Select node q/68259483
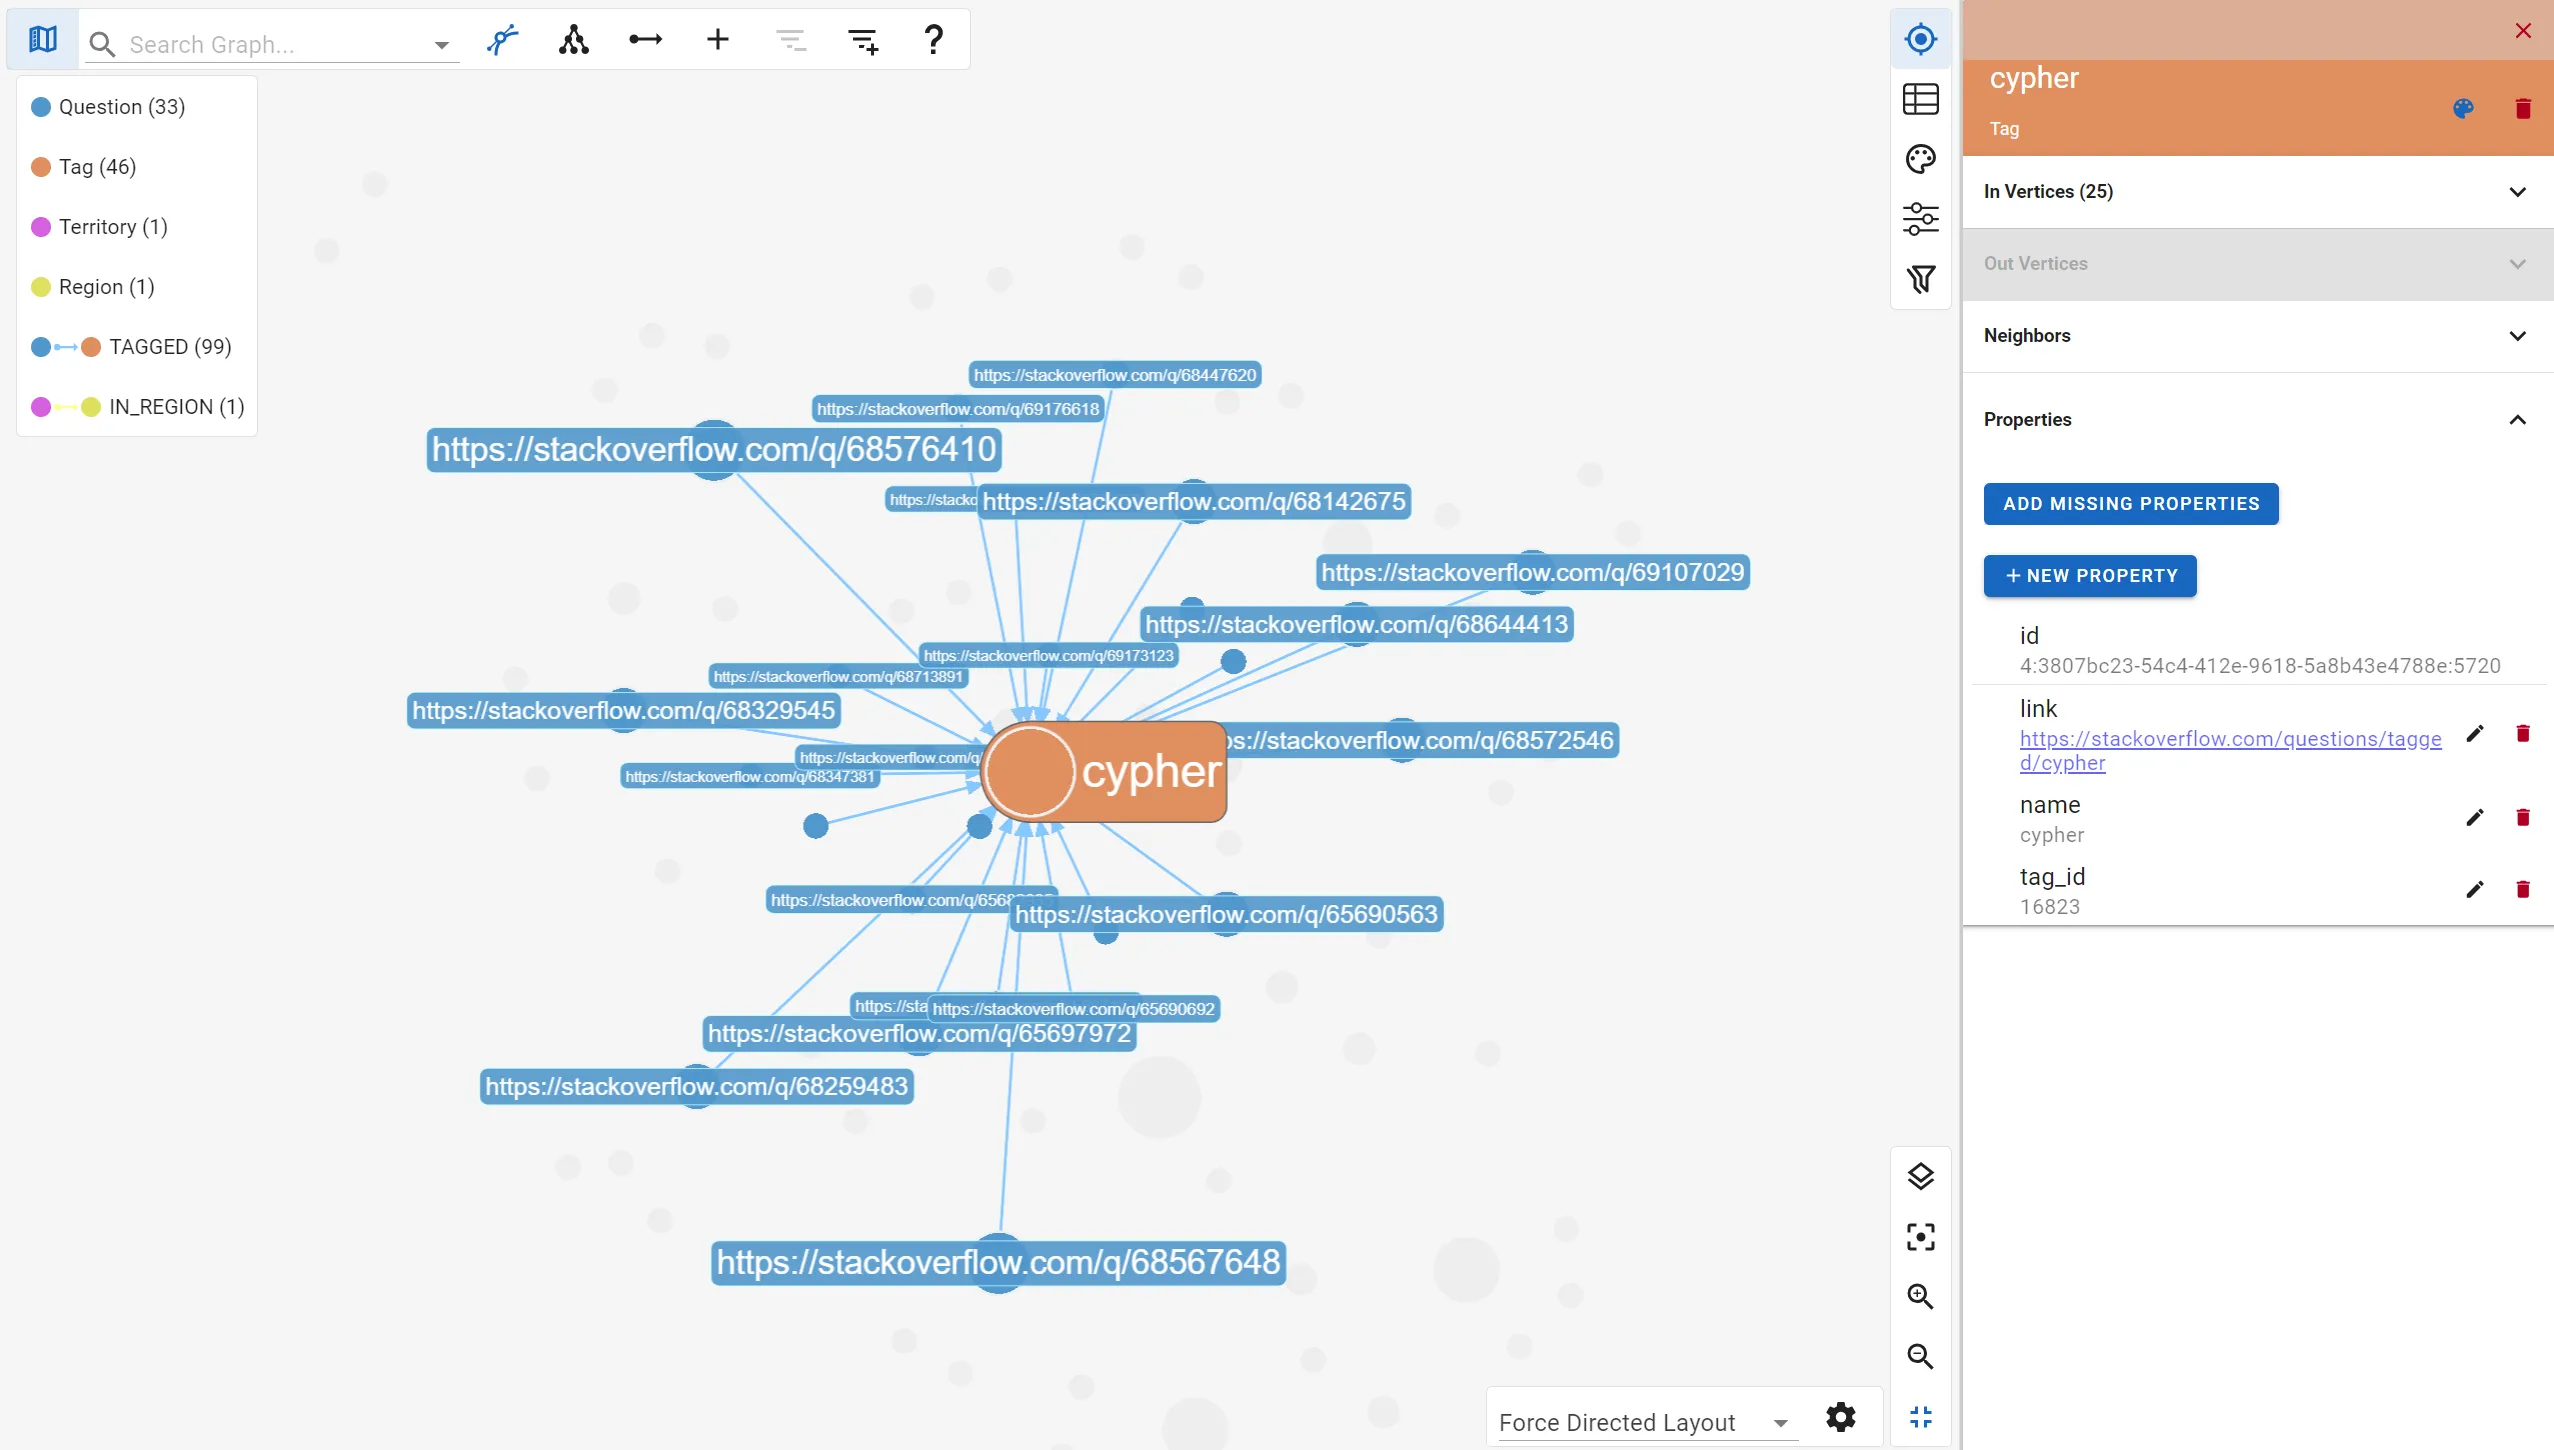 click(x=696, y=1086)
